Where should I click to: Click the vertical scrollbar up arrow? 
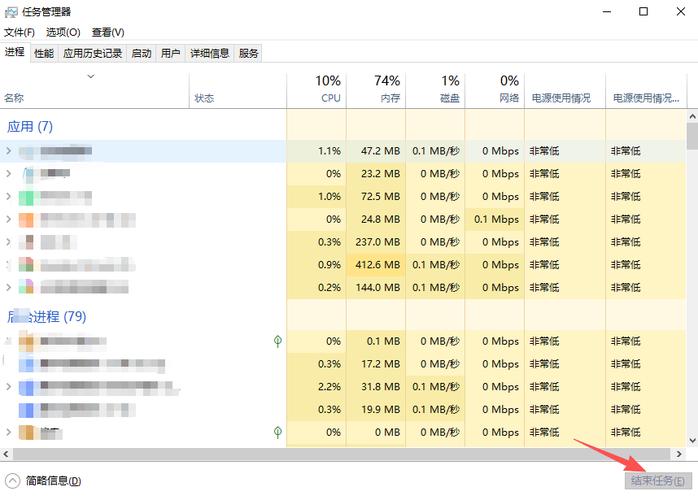coord(692,117)
